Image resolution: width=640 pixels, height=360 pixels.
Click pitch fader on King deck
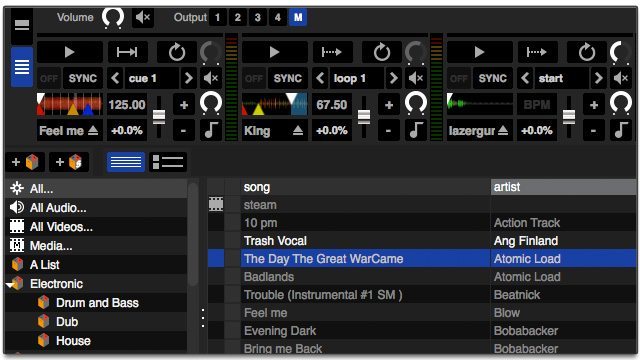point(364,117)
